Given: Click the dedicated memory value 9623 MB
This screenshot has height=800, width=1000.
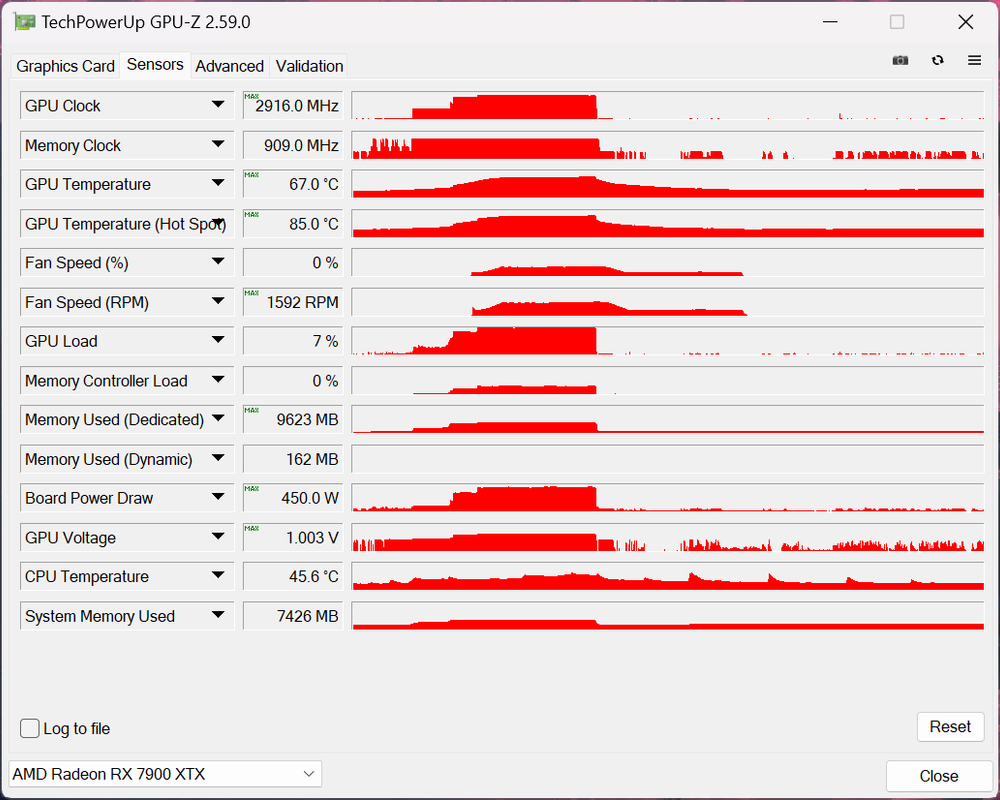Looking at the screenshot, I should click(293, 419).
